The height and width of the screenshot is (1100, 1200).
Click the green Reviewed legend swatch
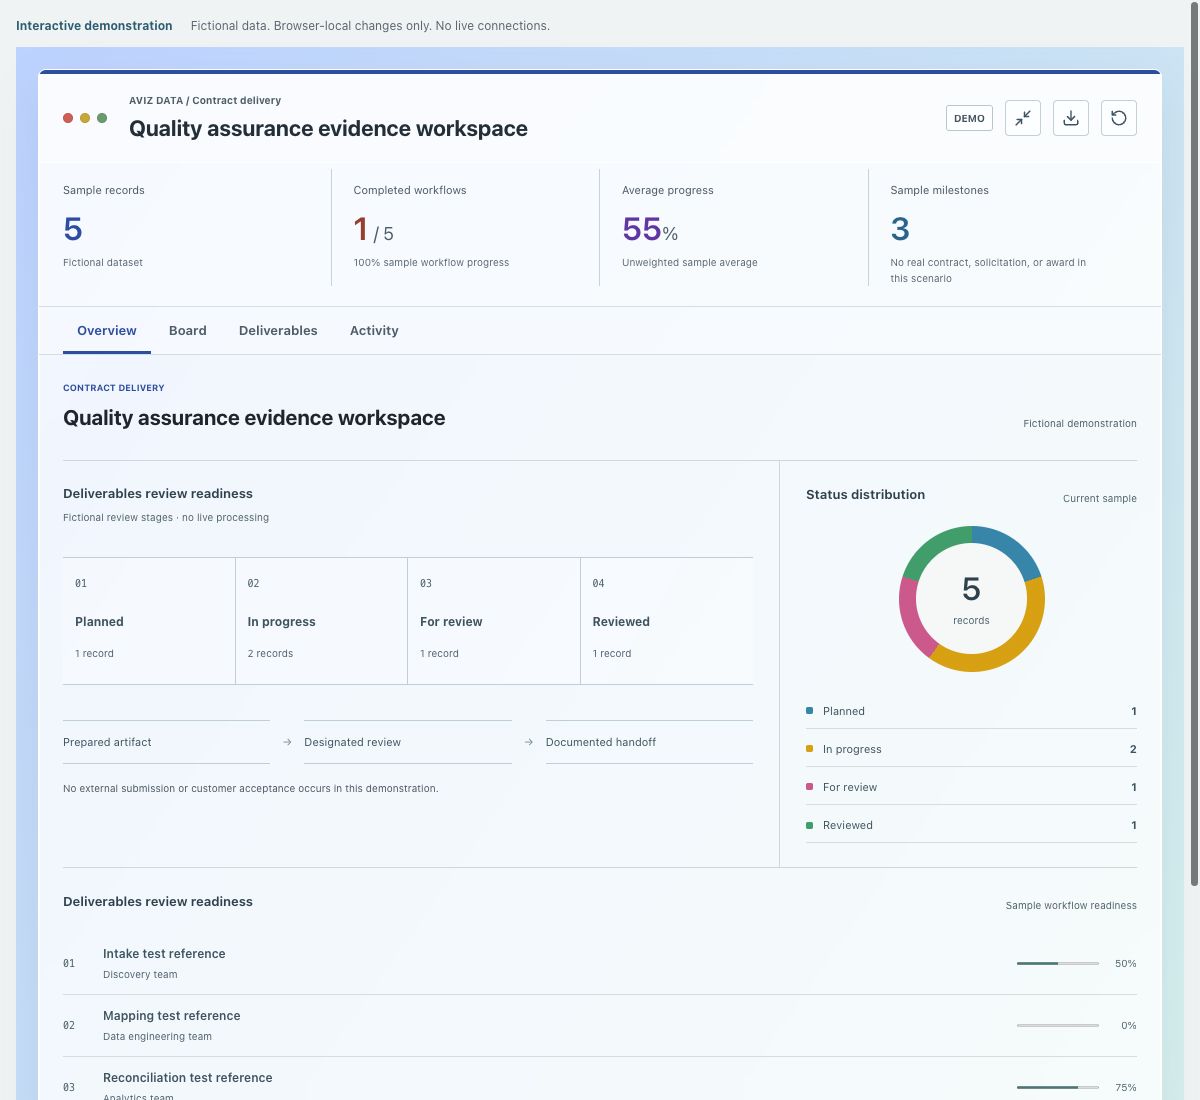[809, 825]
